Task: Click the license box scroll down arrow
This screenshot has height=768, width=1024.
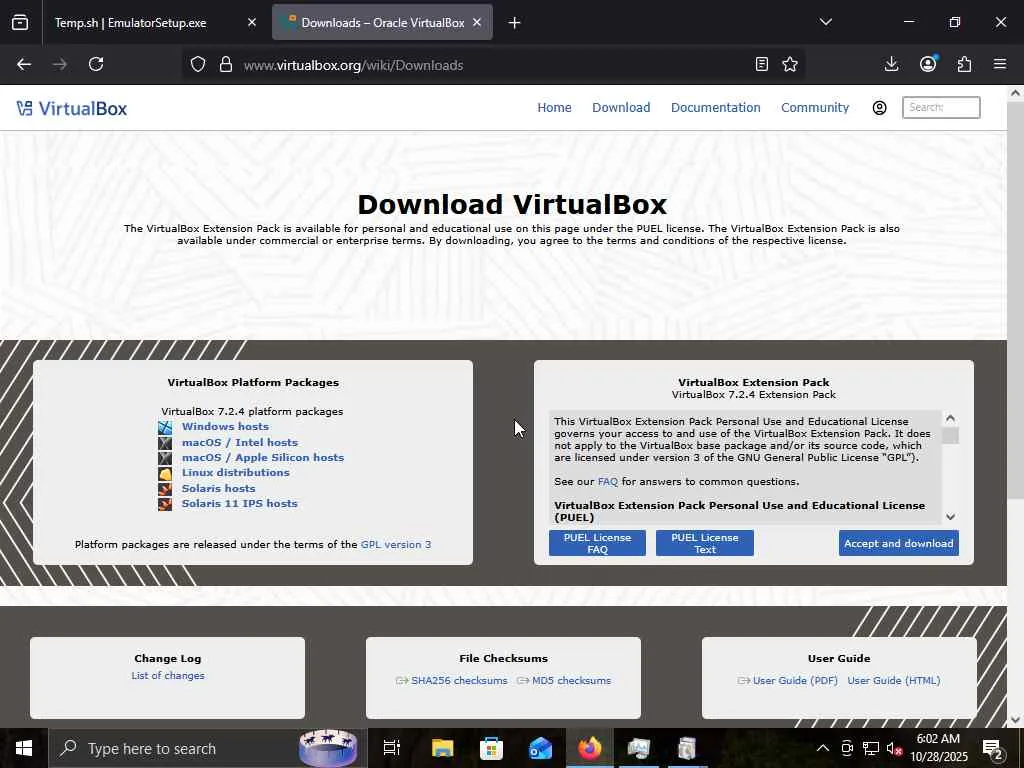Action: 951,517
